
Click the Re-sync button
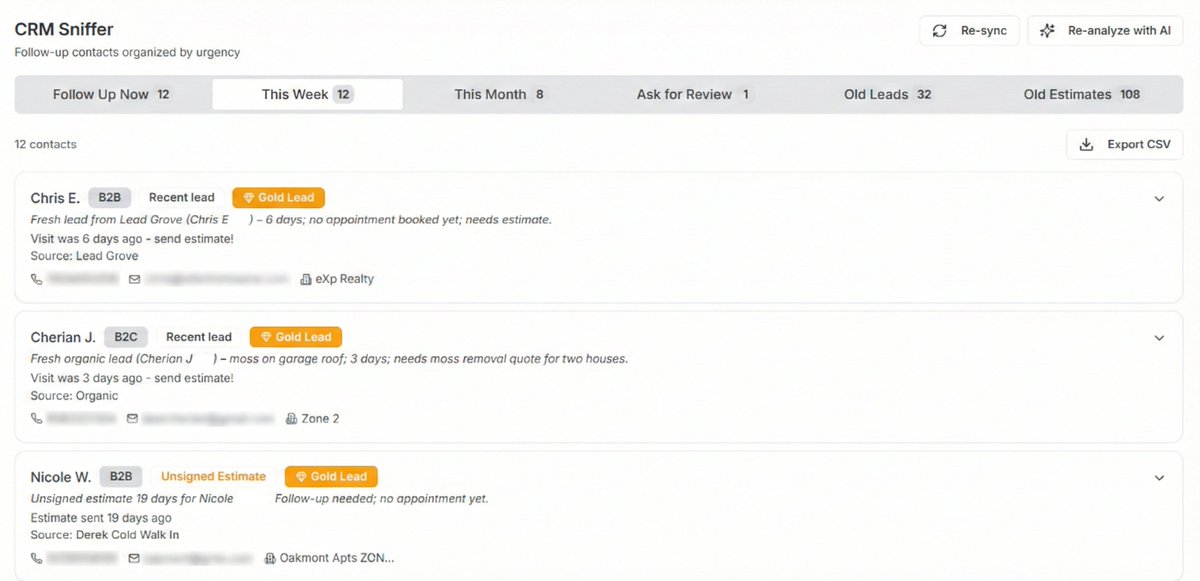(969, 31)
